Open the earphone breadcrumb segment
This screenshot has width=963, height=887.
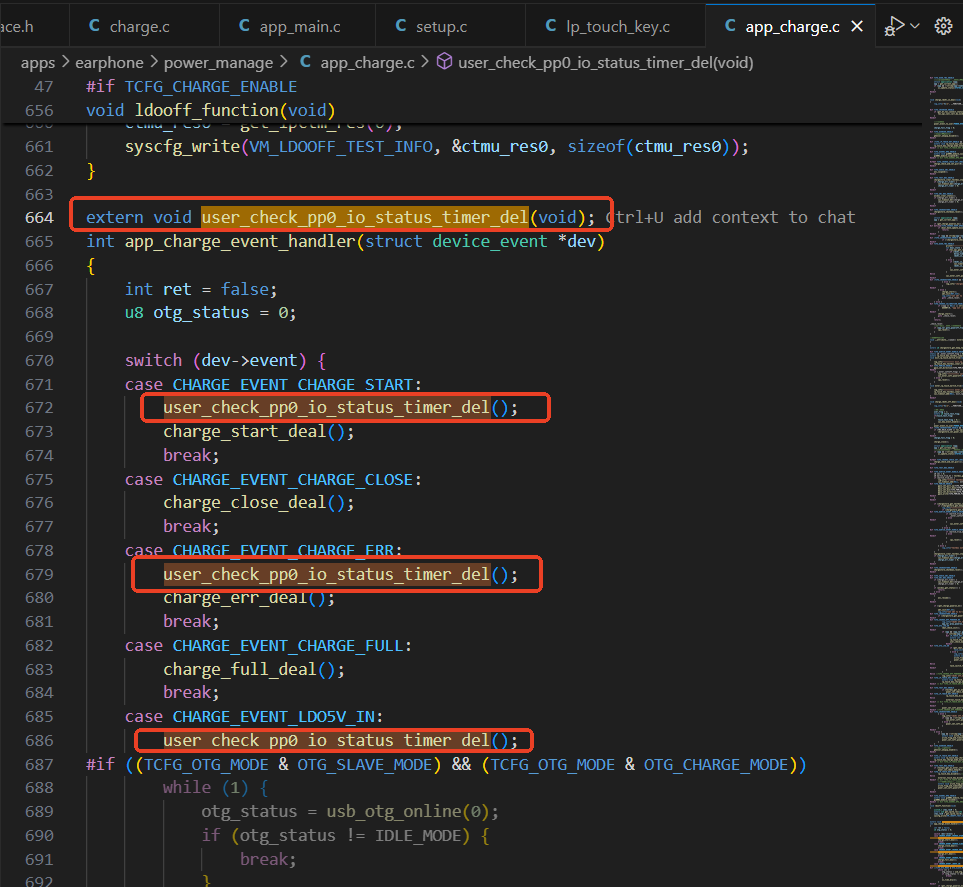click(x=109, y=63)
